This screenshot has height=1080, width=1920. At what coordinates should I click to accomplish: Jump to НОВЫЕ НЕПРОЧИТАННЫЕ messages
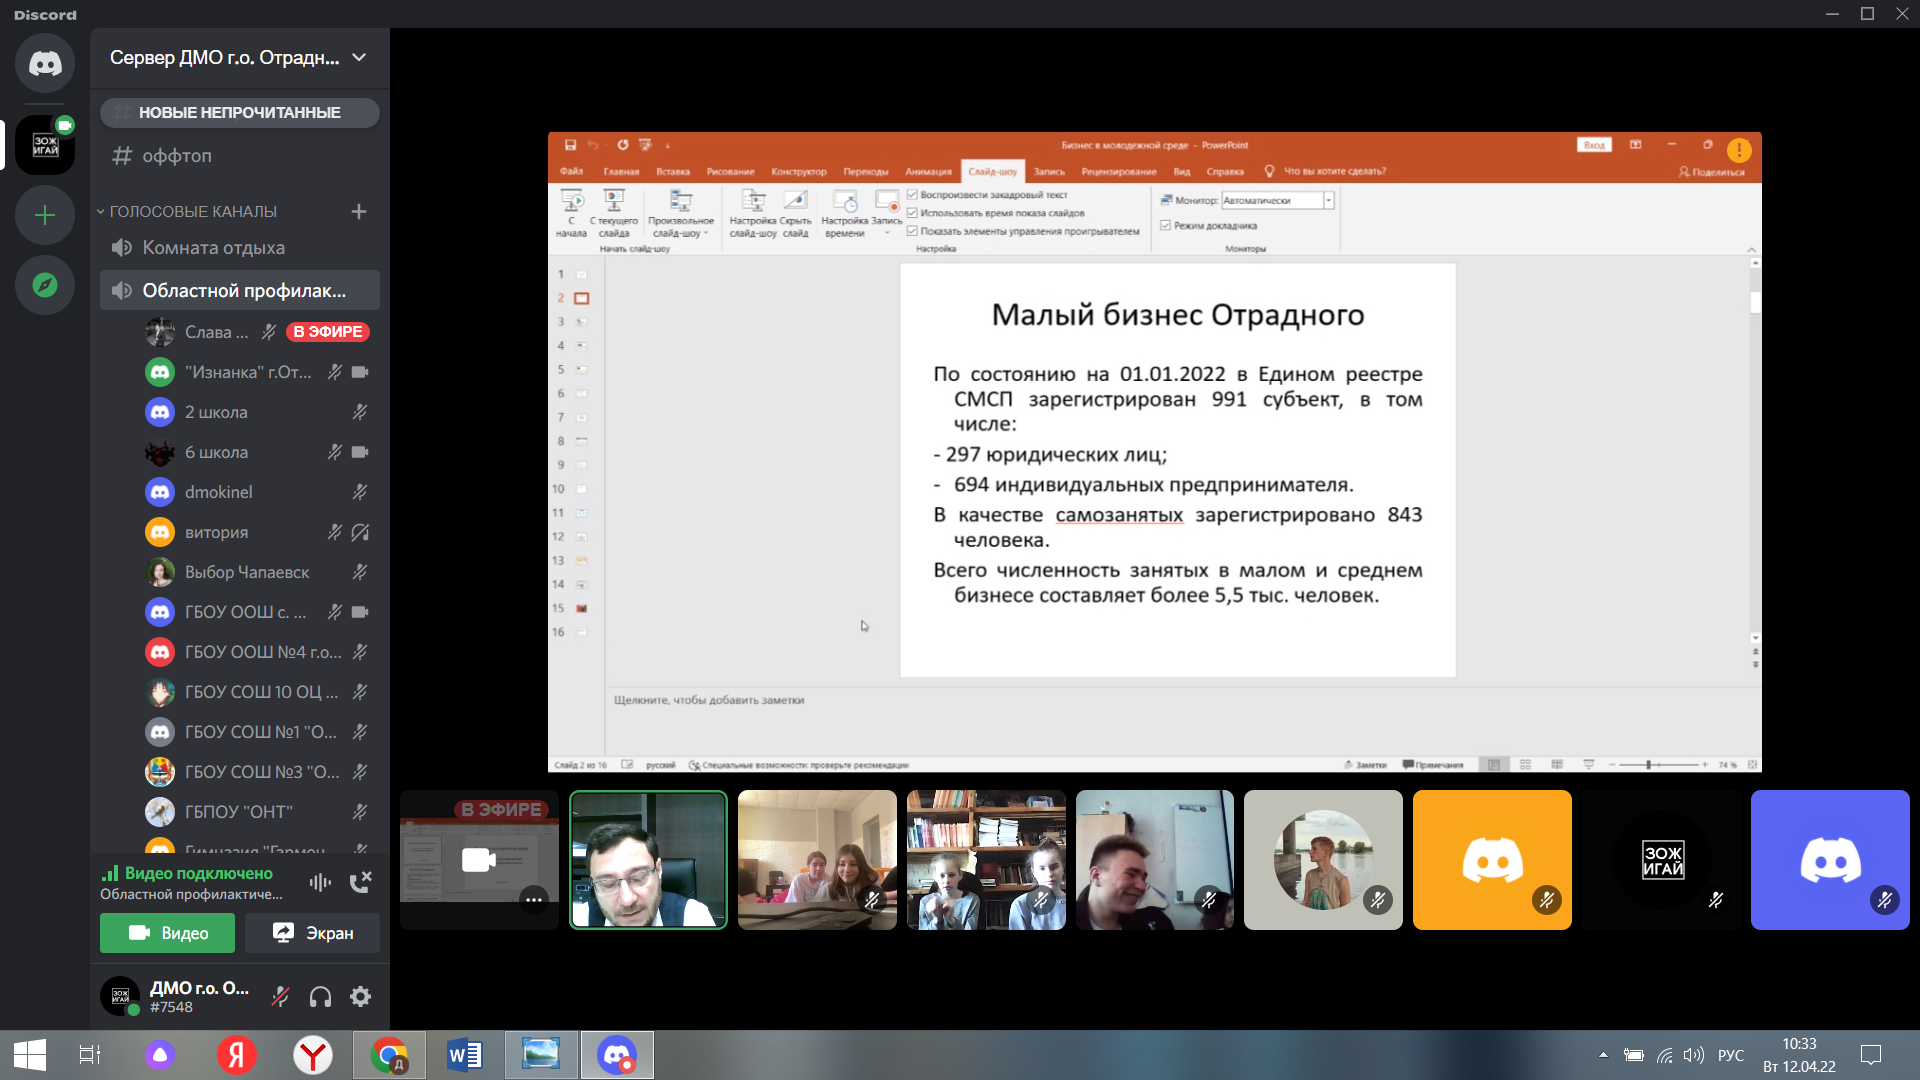tap(239, 112)
